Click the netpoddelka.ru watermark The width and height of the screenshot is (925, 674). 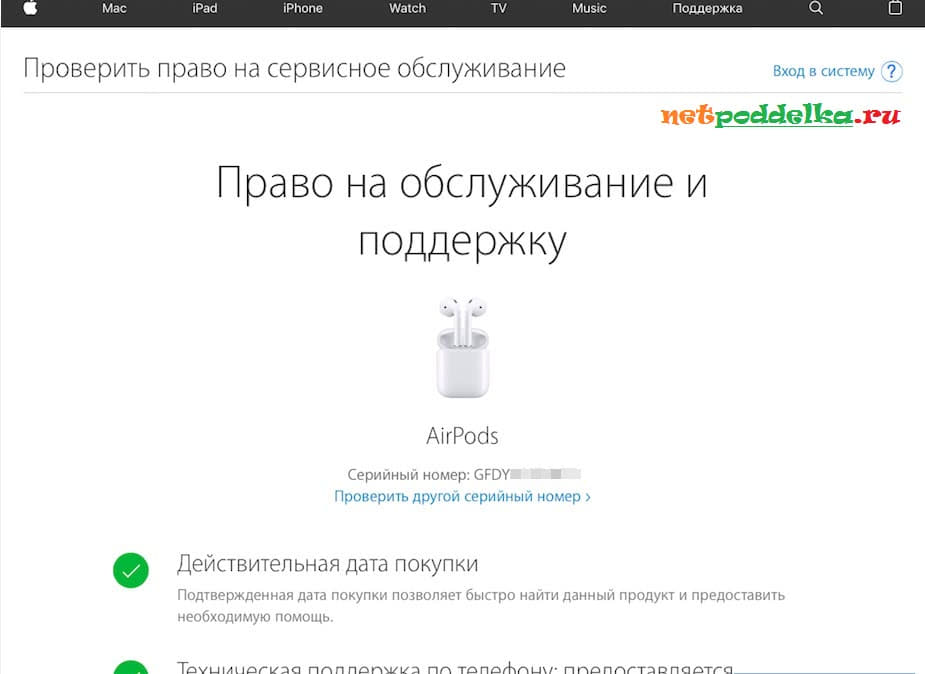pos(780,117)
